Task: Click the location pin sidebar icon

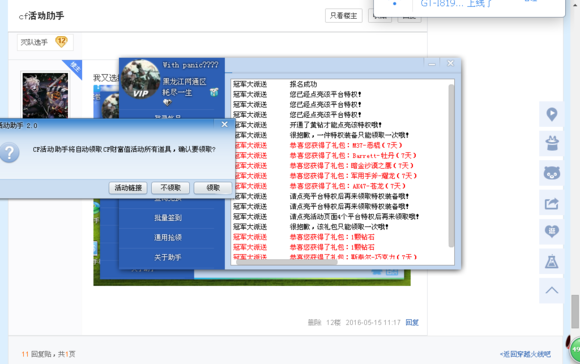Action: (552, 114)
